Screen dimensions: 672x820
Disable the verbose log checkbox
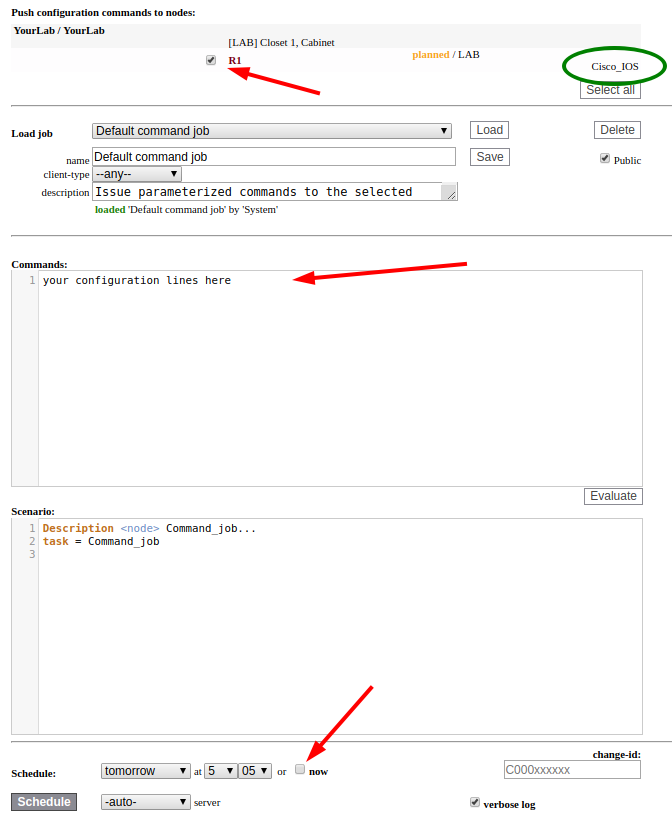pyautogui.click(x=475, y=802)
